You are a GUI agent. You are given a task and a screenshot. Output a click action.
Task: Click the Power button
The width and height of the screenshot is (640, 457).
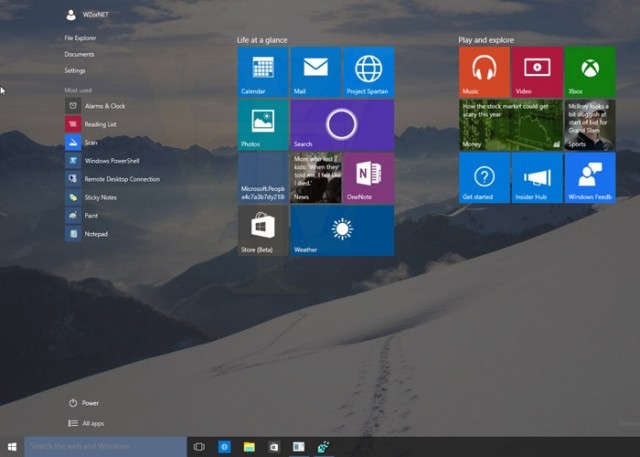[84, 403]
